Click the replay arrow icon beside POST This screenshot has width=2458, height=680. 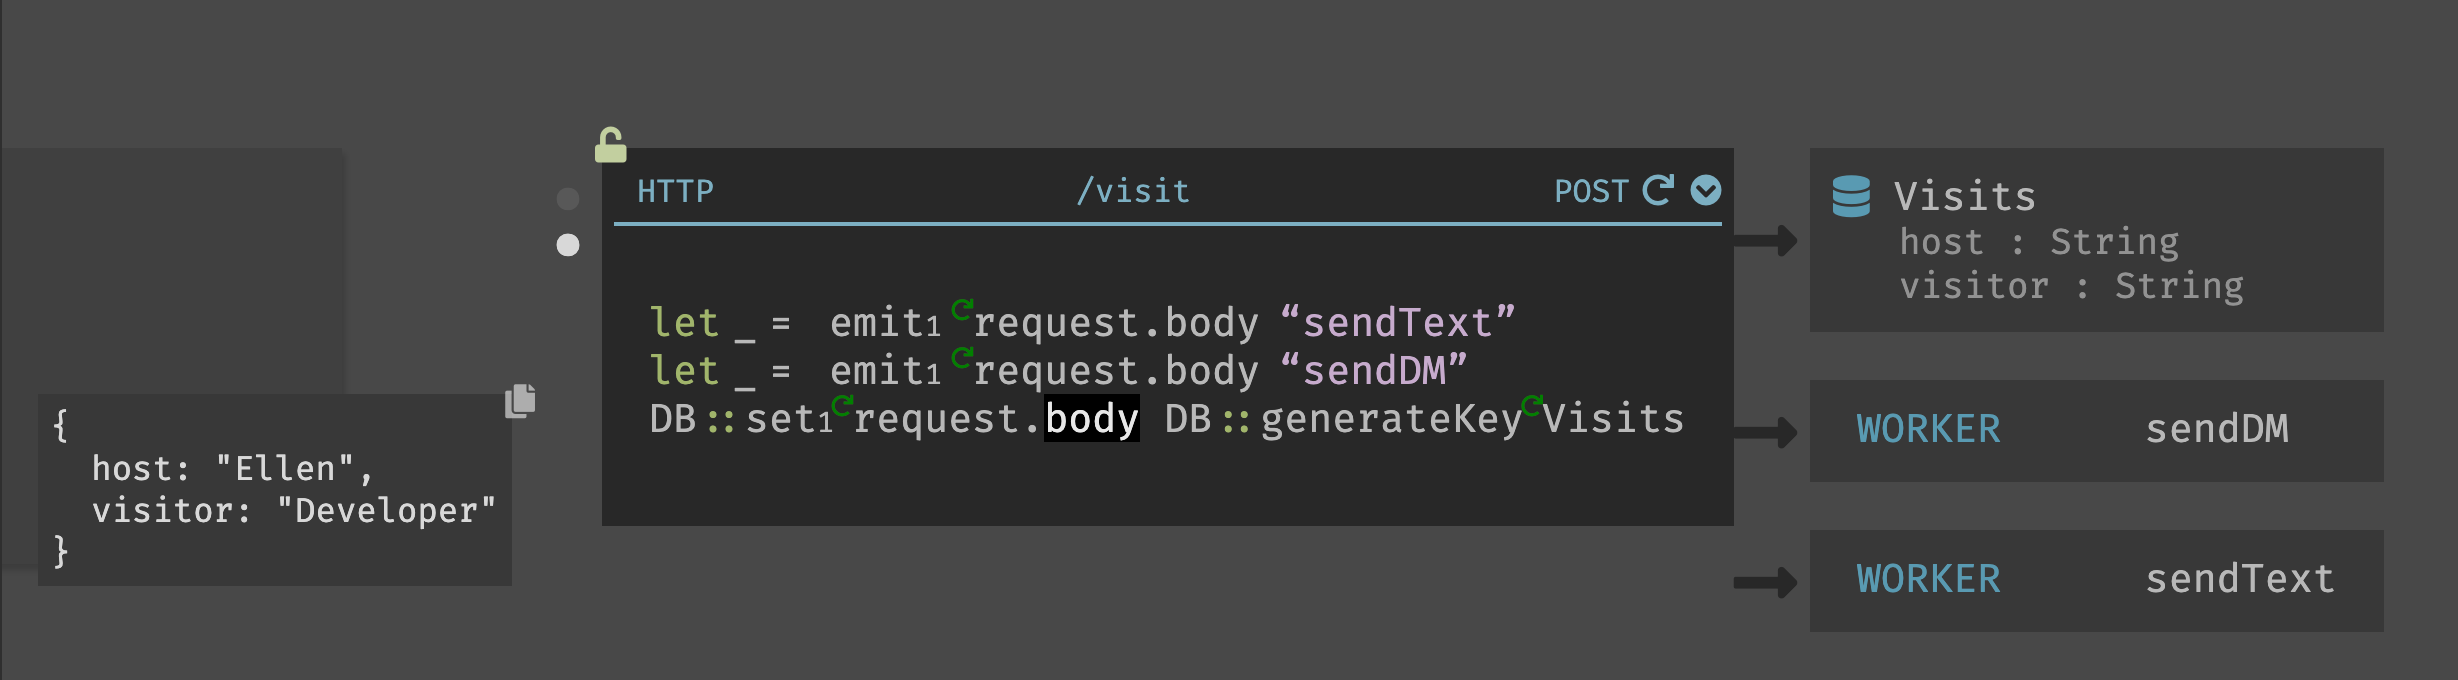[x=1658, y=190]
